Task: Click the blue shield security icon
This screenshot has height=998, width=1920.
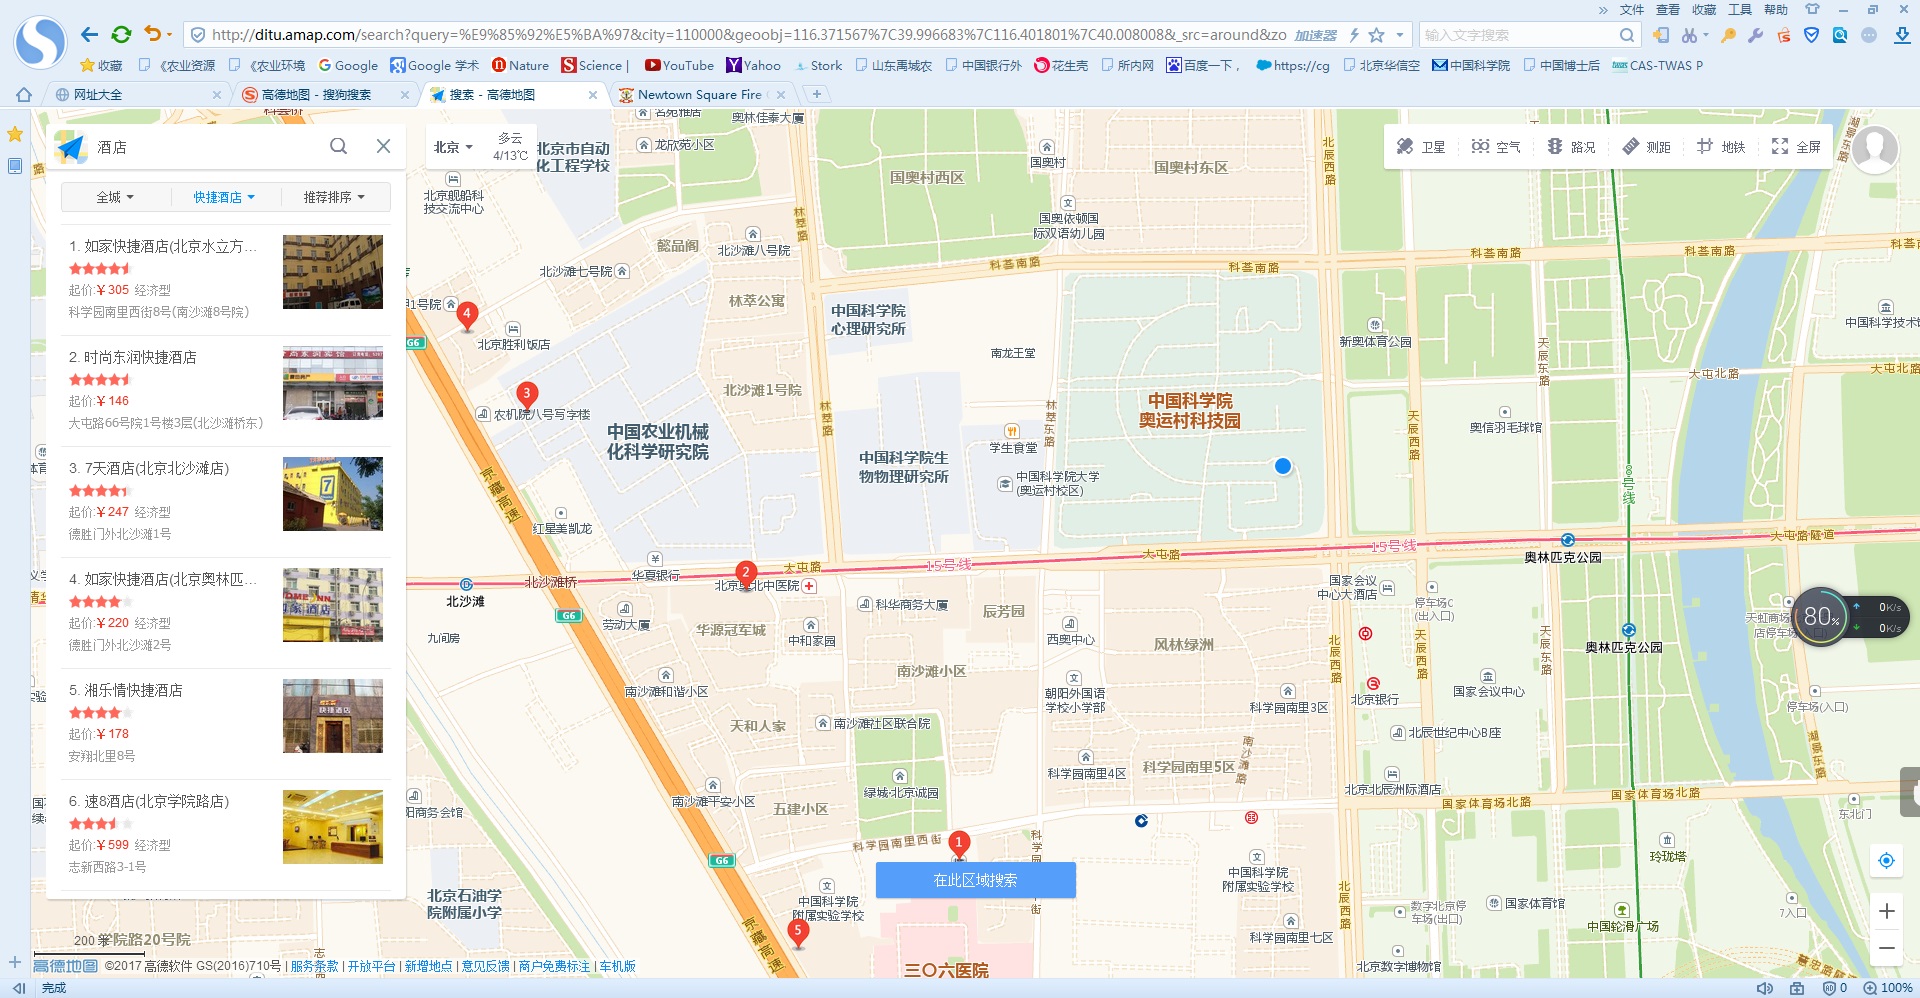Action: point(1811,35)
